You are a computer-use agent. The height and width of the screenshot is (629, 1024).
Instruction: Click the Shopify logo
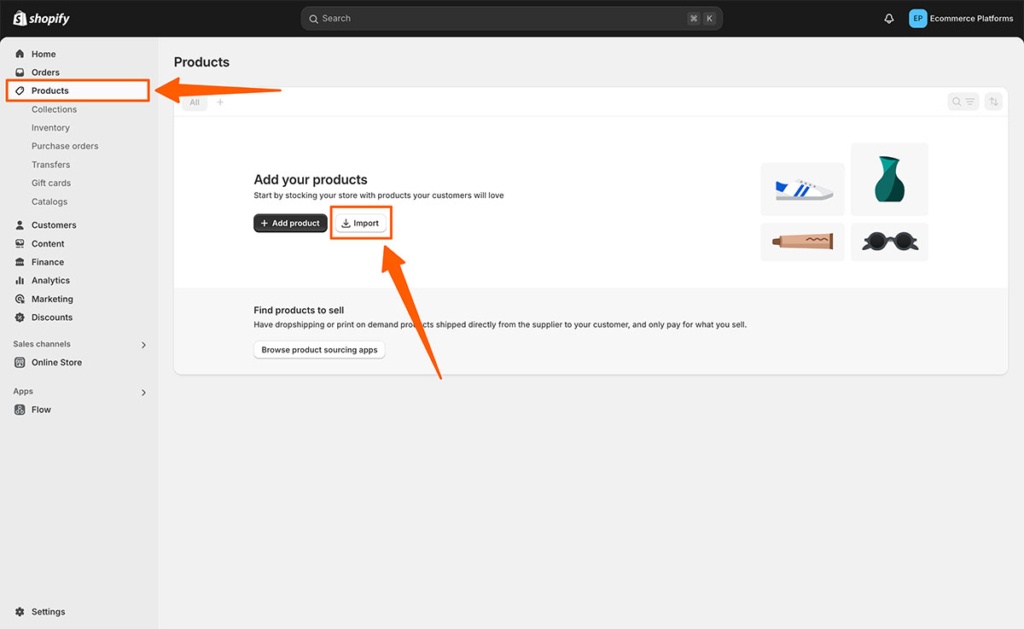click(x=40, y=17)
